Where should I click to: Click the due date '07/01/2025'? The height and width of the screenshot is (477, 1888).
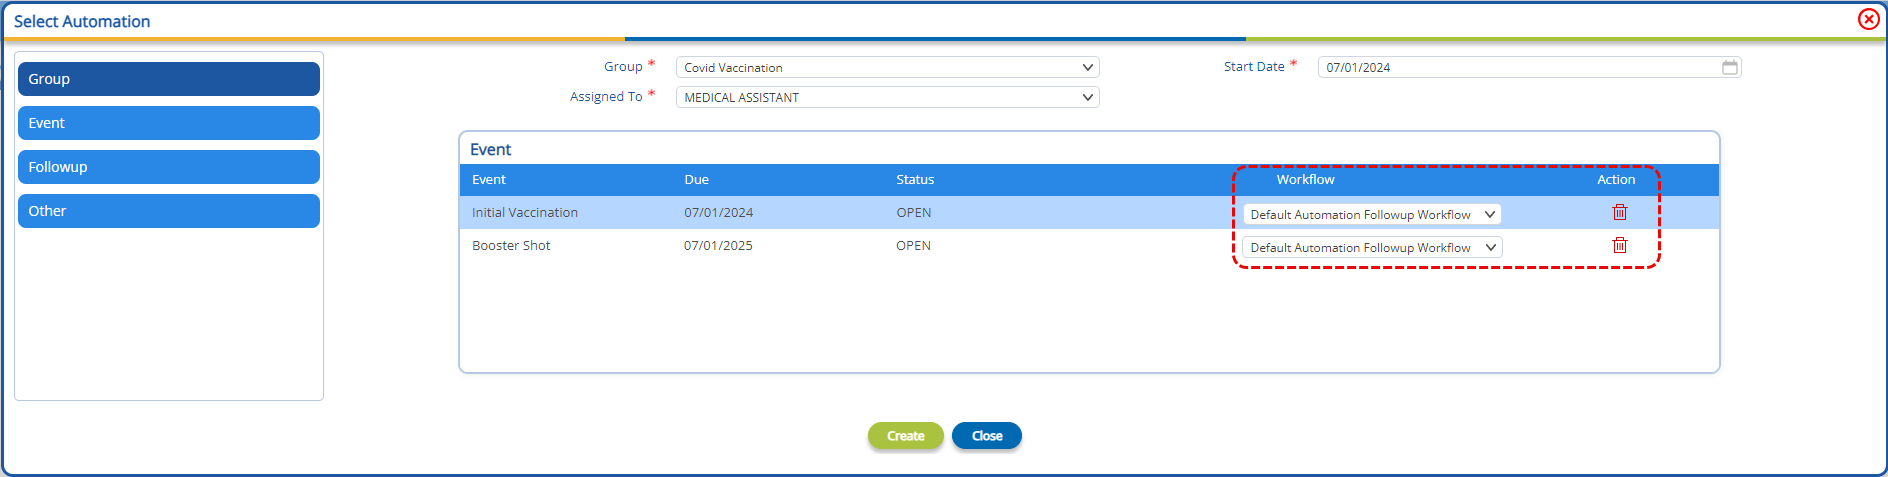(718, 246)
